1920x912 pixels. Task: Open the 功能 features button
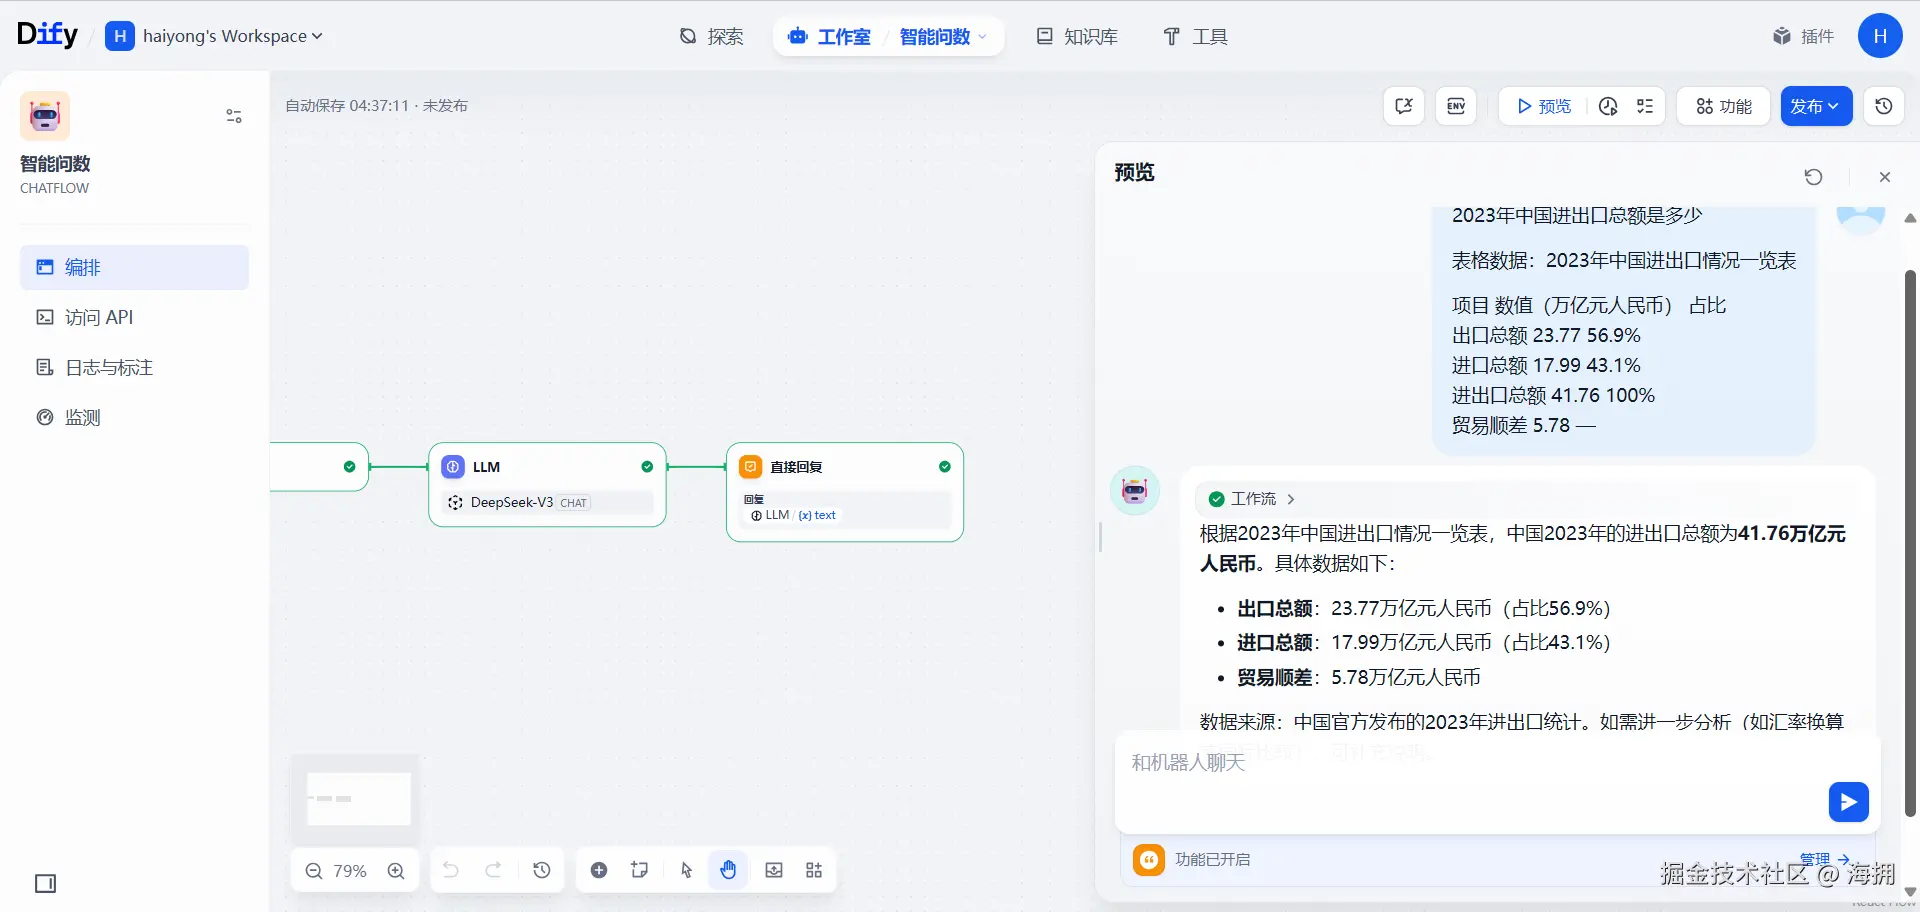[x=1724, y=106]
